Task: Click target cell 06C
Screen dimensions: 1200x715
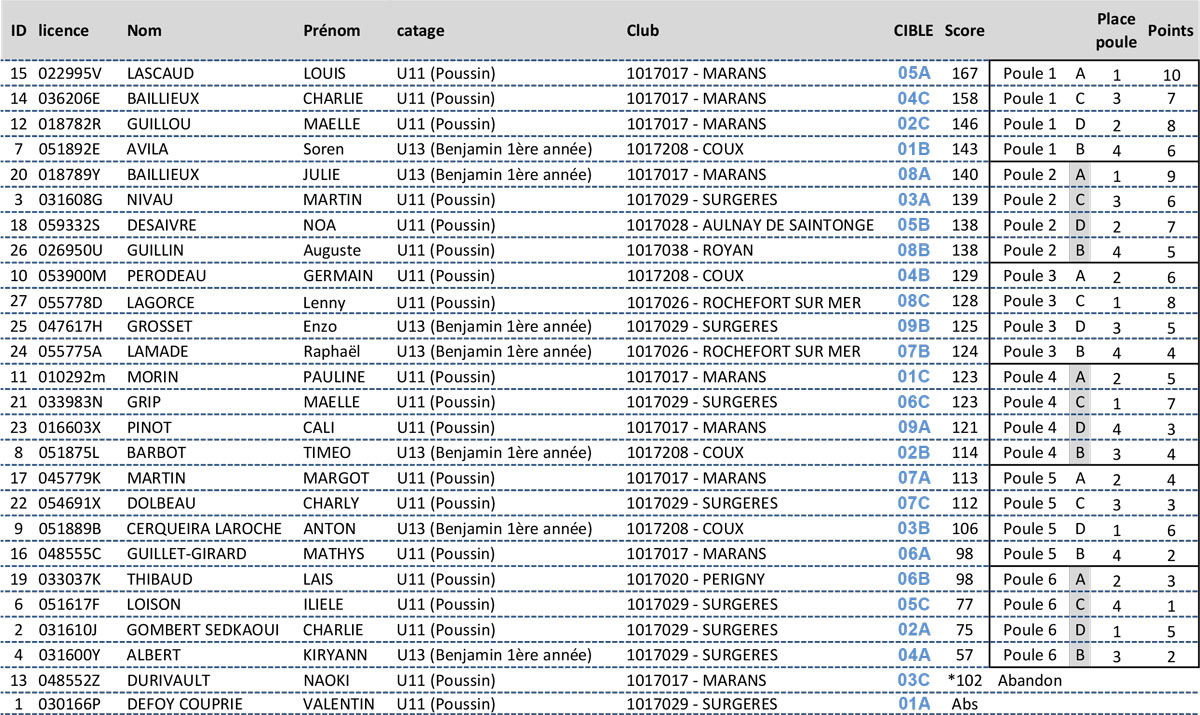Action: click(x=914, y=402)
